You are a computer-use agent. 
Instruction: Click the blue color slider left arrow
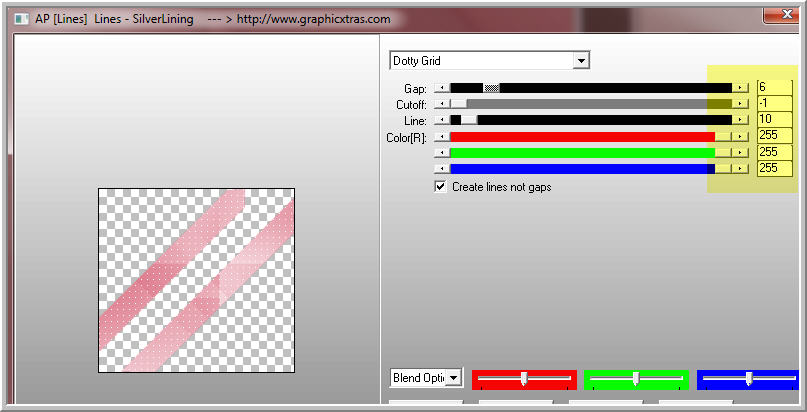pyautogui.click(x=442, y=169)
